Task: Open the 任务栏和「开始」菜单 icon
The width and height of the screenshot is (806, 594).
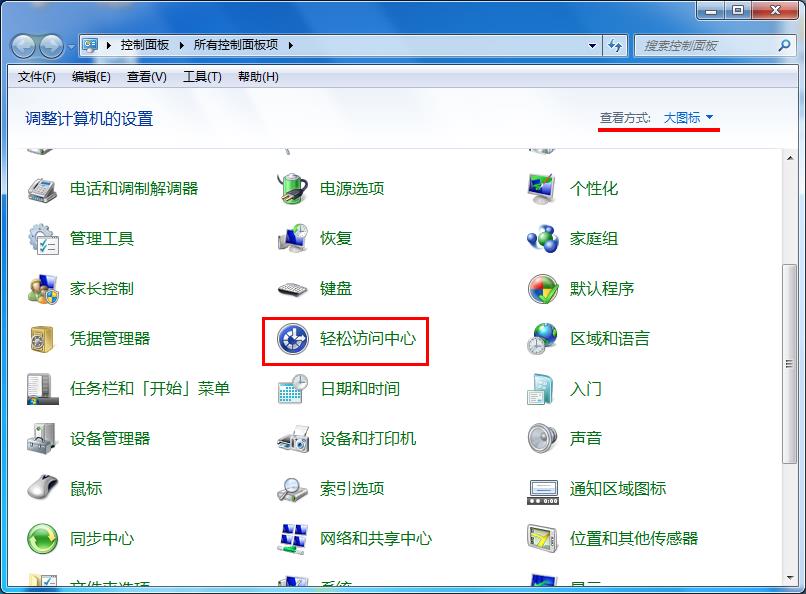Action: click(x=43, y=389)
